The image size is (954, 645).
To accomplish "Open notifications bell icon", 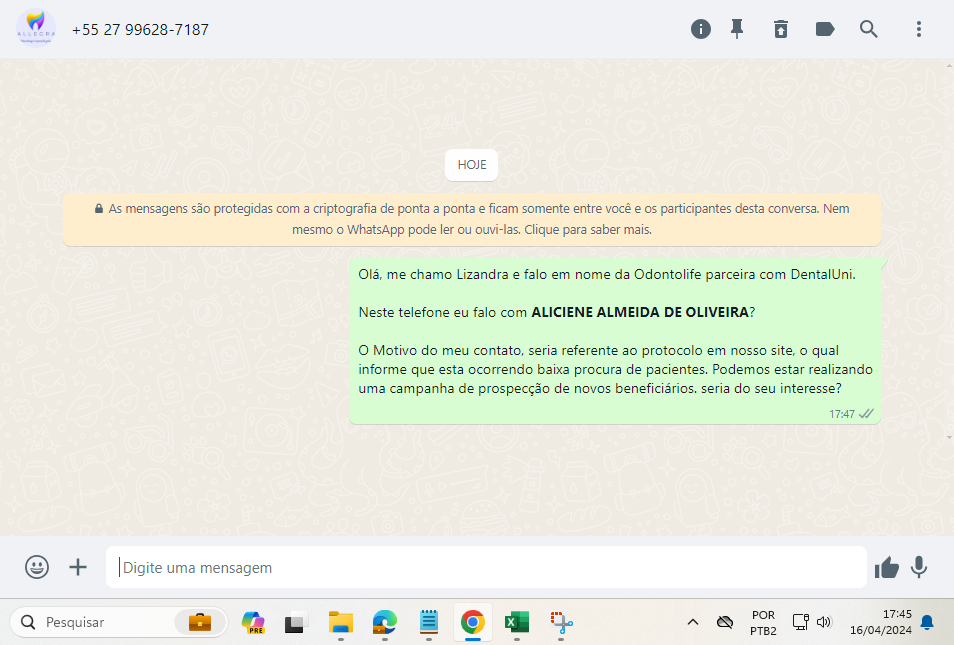I will pyautogui.click(x=927, y=622).
